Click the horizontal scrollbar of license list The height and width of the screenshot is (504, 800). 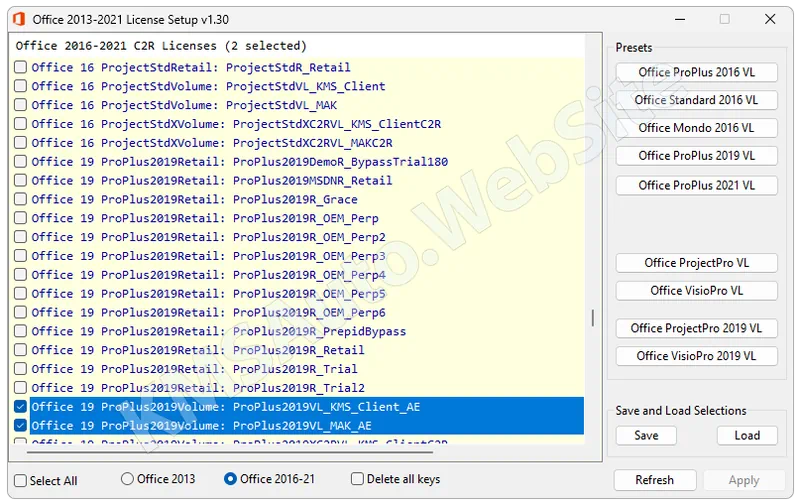tap(230, 452)
